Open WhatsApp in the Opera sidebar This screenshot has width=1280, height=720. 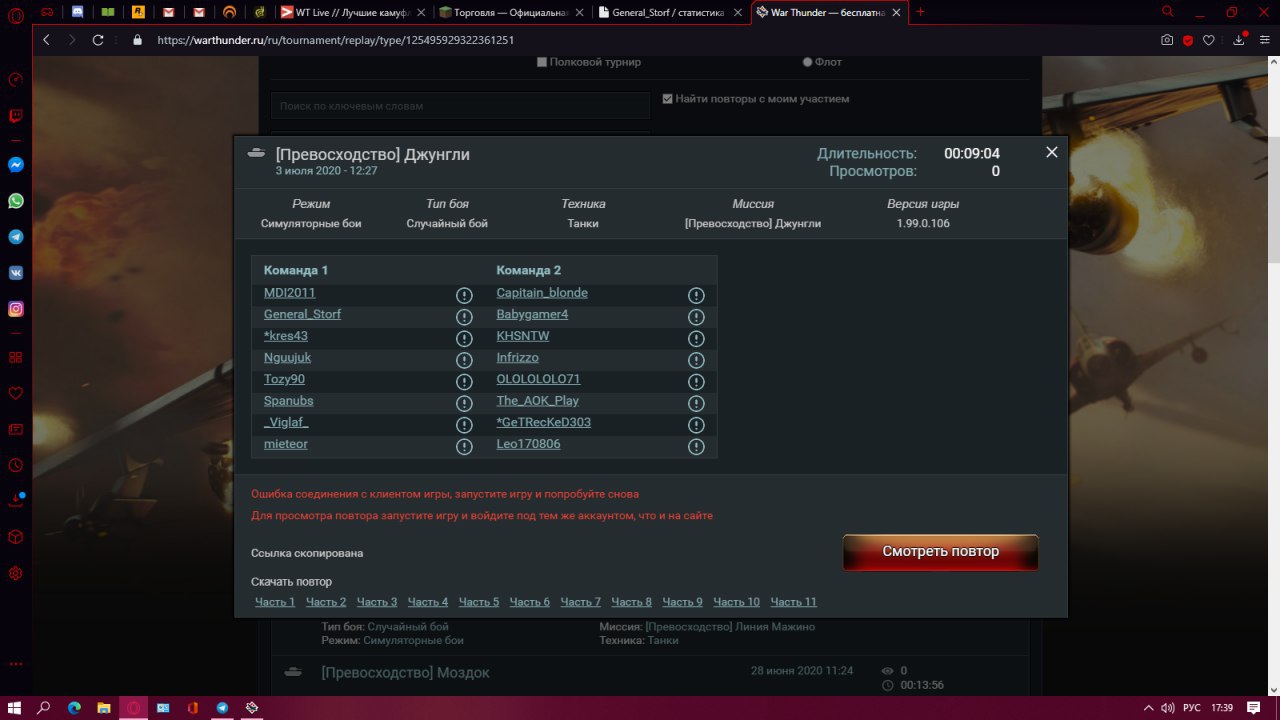tap(16, 201)
